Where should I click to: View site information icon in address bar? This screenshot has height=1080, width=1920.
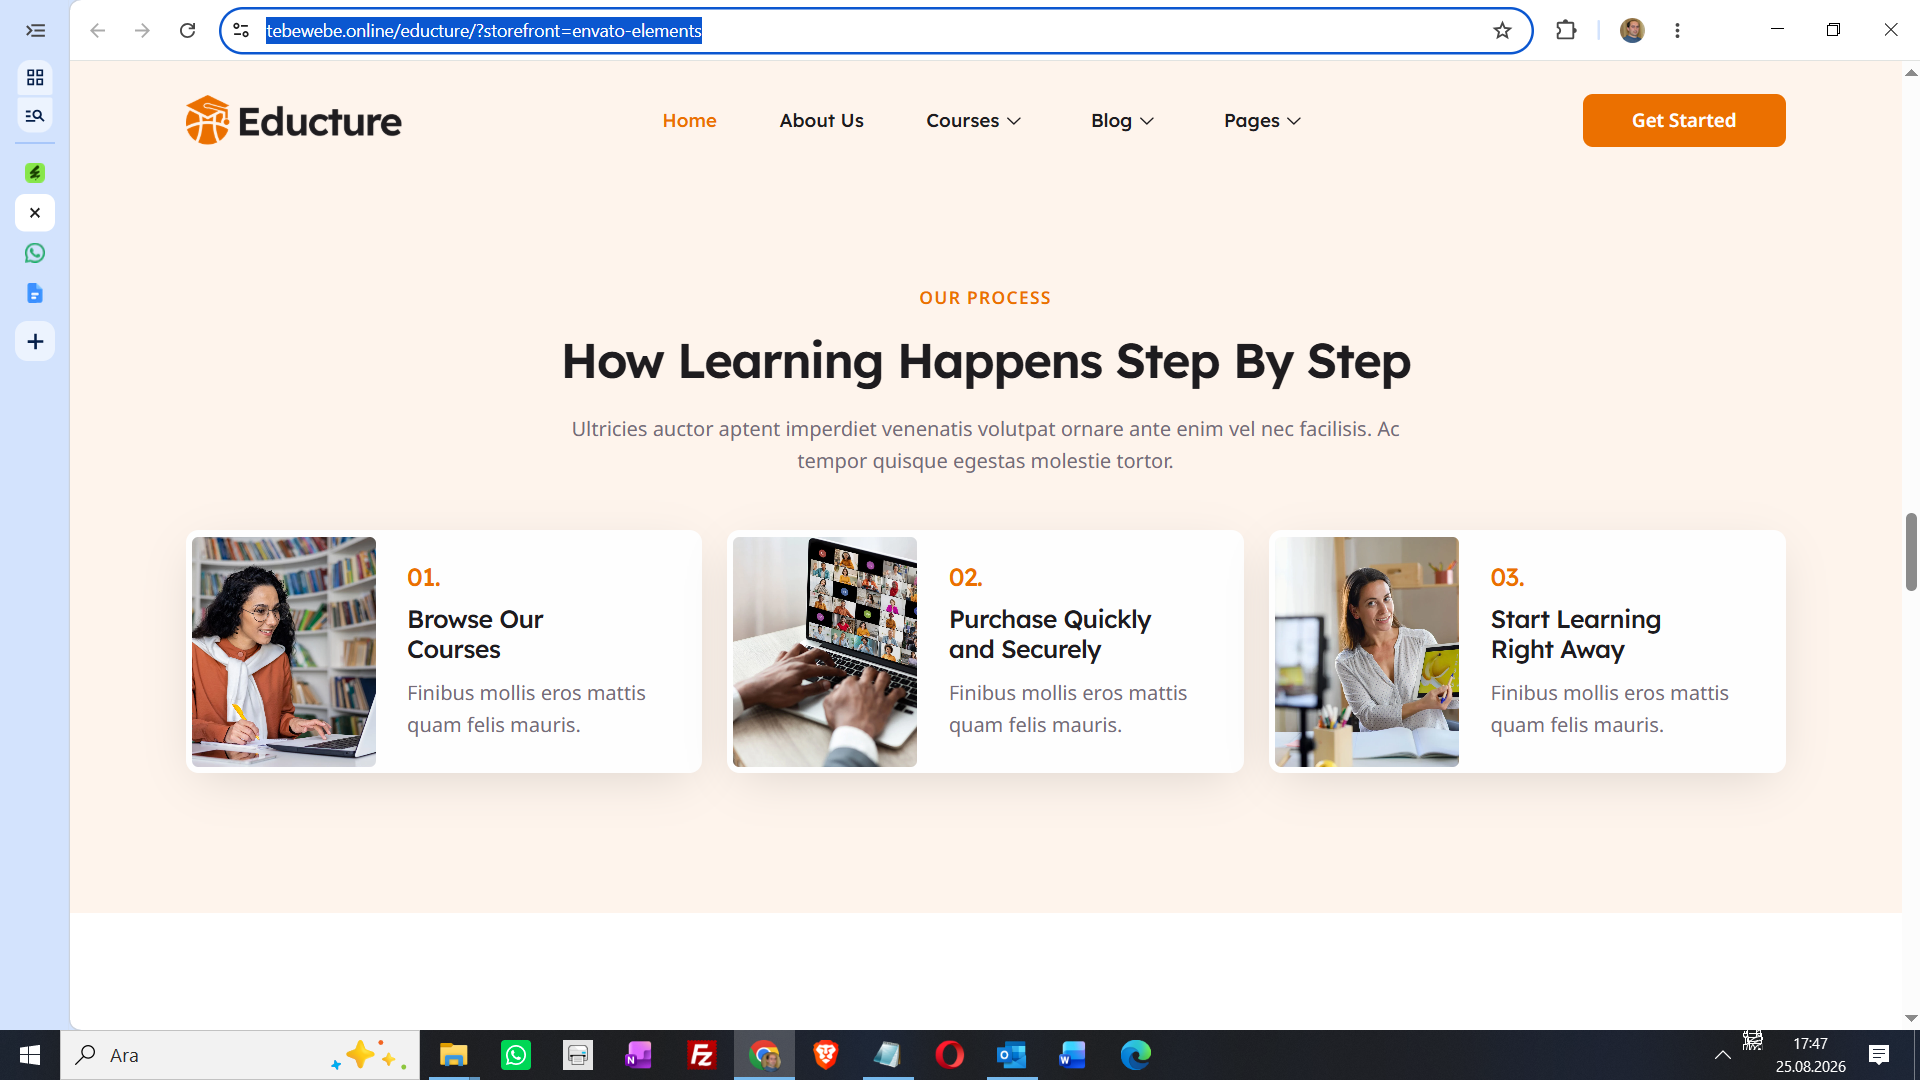click(x=241, y=30)
